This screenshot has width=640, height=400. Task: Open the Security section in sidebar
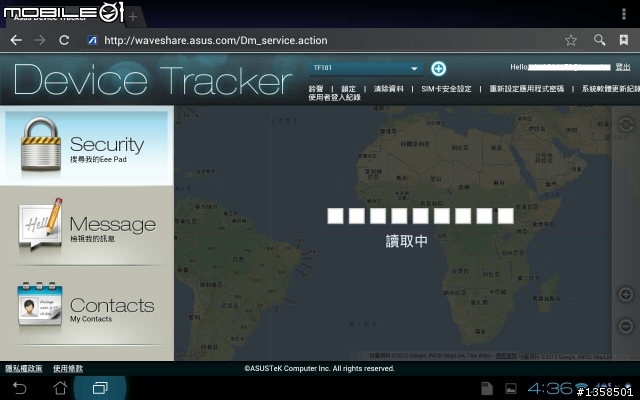[87, 146]
